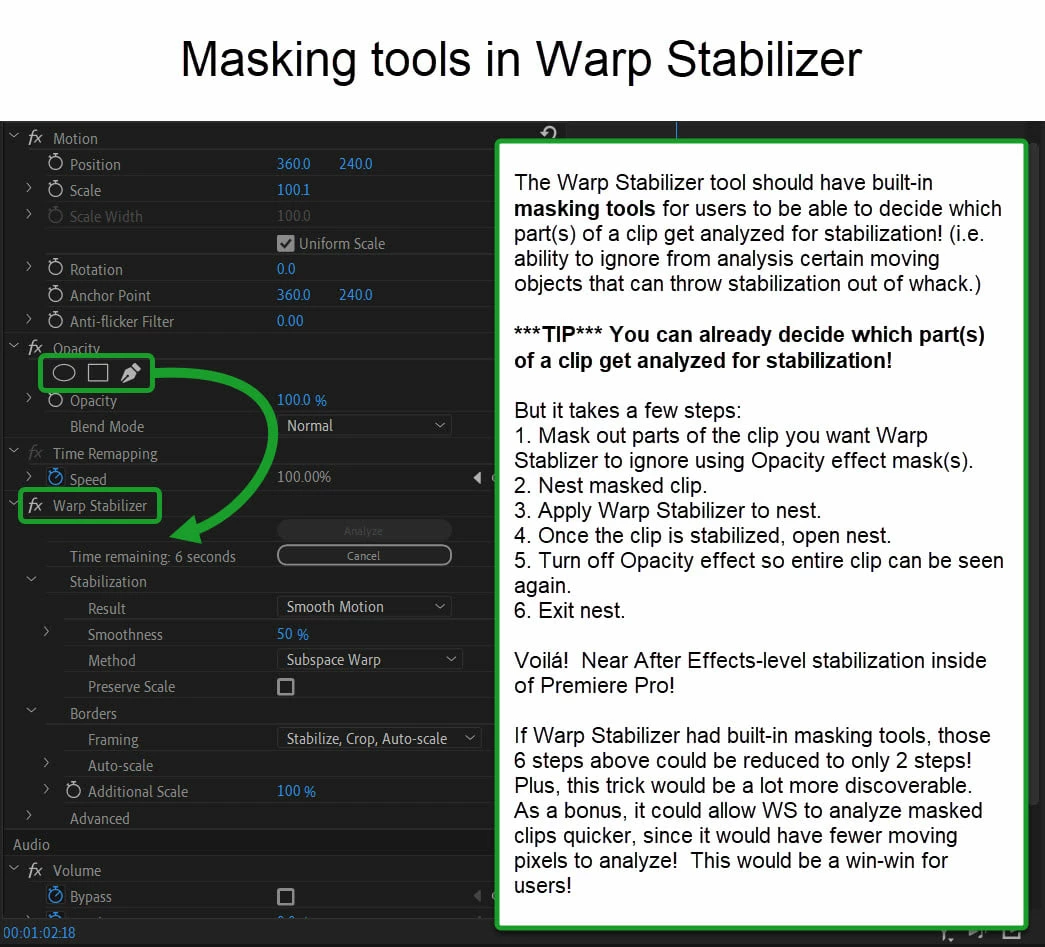Collapse the Time Remapping section
This screenshot has width=1045, height=947.
(x=13, y=451)
